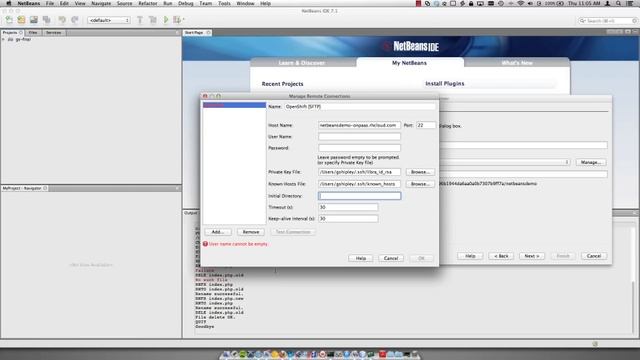Click the User Name input field
The height and width of the screenshot is (360, 640).
coord(359,137)
